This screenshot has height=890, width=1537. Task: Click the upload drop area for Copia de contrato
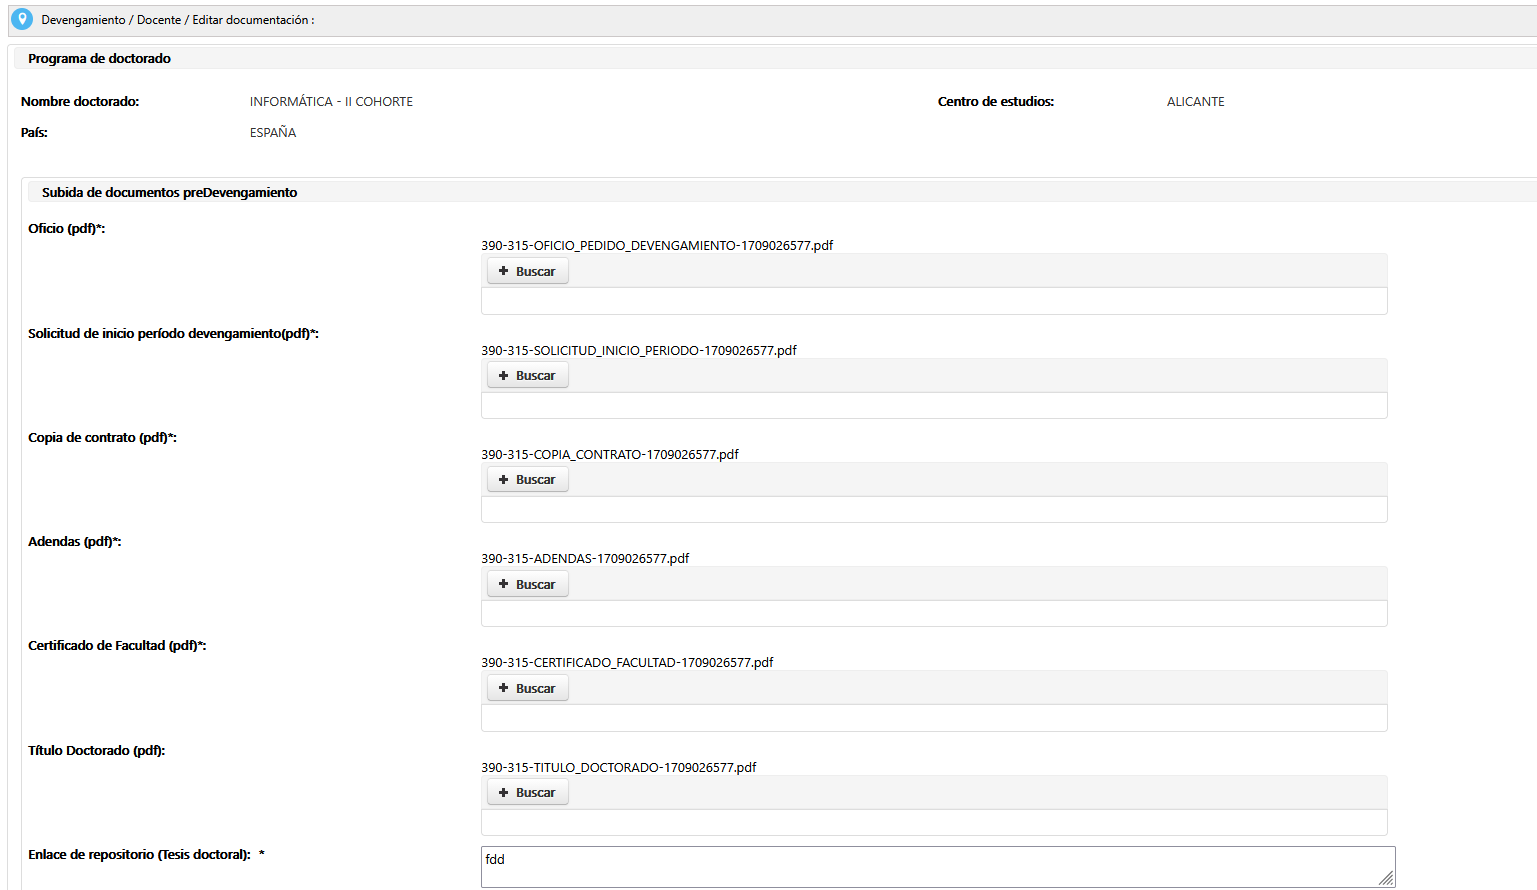[x=933, y=509]
